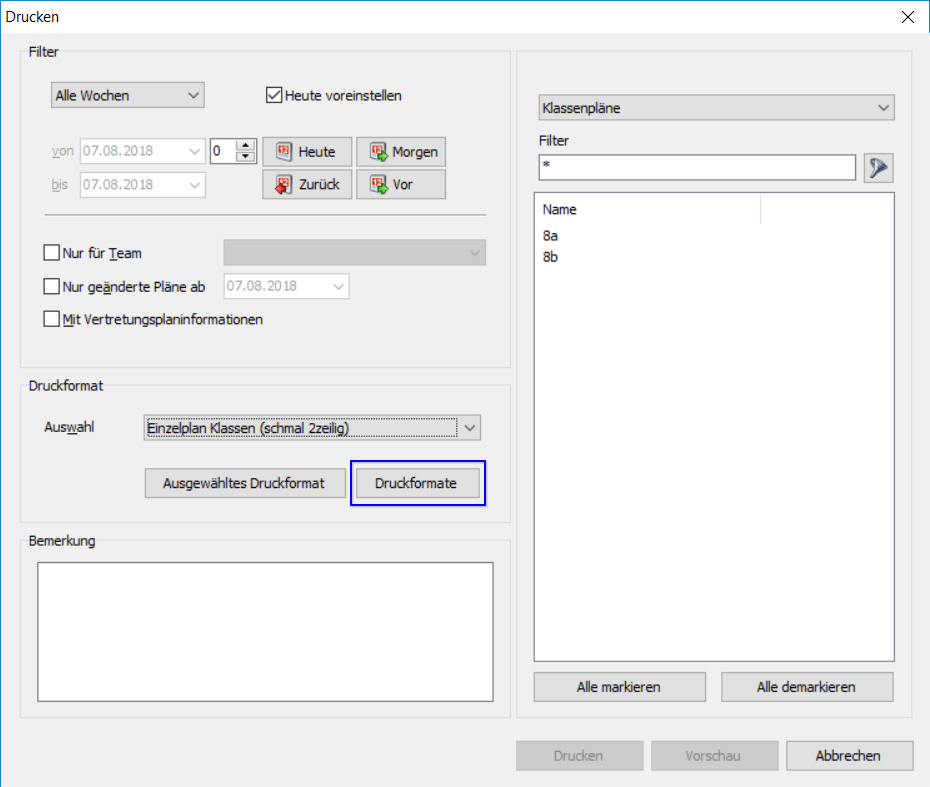This screenshot has width=930, height=787.
Task: Expand the Auswahl print format dropdown
Action: 470,428
